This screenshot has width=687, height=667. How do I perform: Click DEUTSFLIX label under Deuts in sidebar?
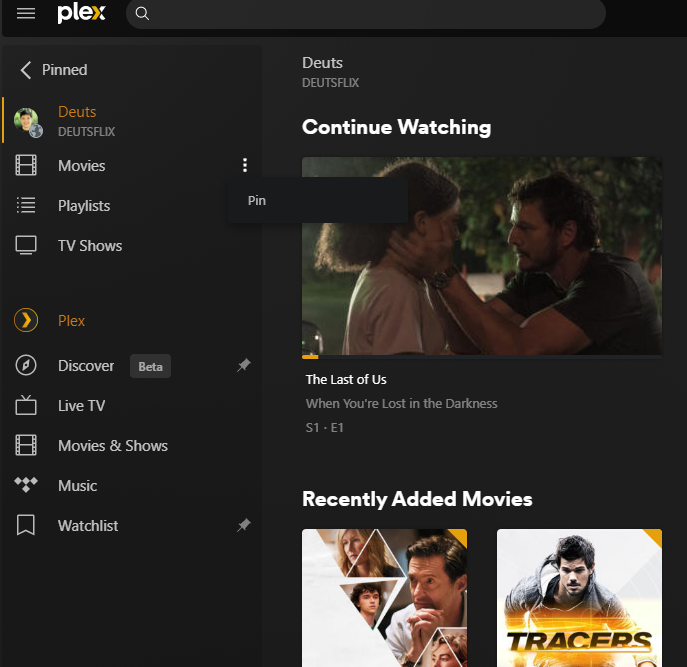86,131
